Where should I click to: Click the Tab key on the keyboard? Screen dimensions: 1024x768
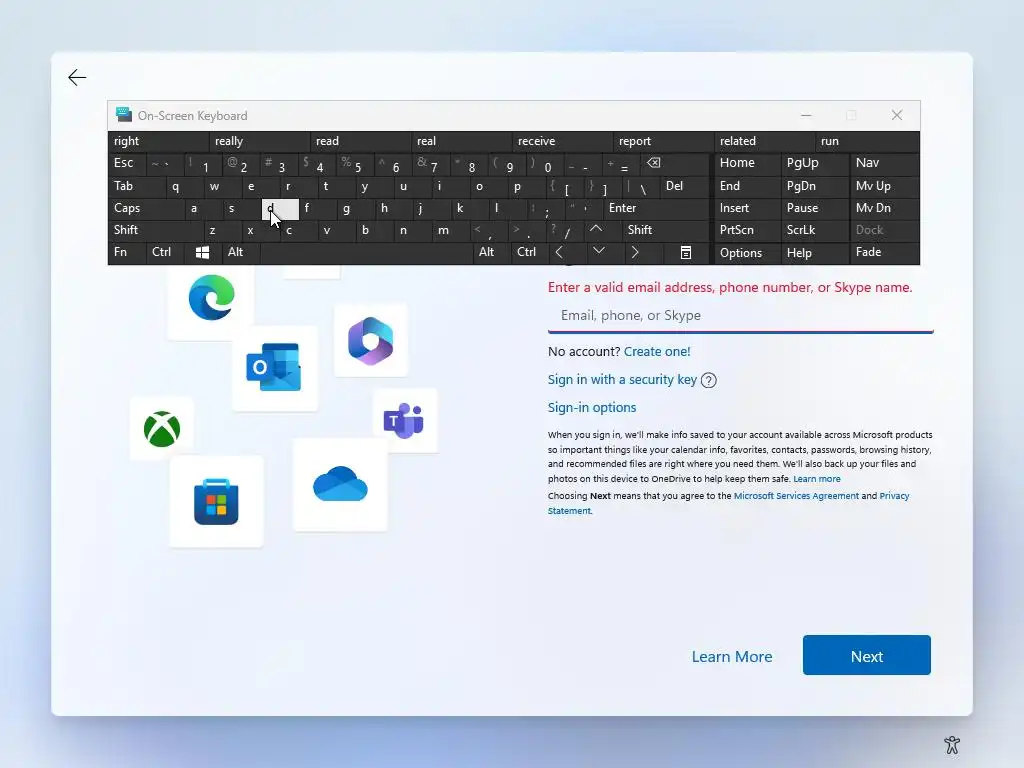tap(136, 186)
